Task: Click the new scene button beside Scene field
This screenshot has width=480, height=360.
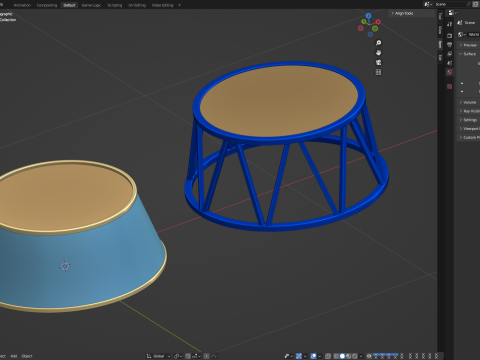Action: click(x=476, y=4)
